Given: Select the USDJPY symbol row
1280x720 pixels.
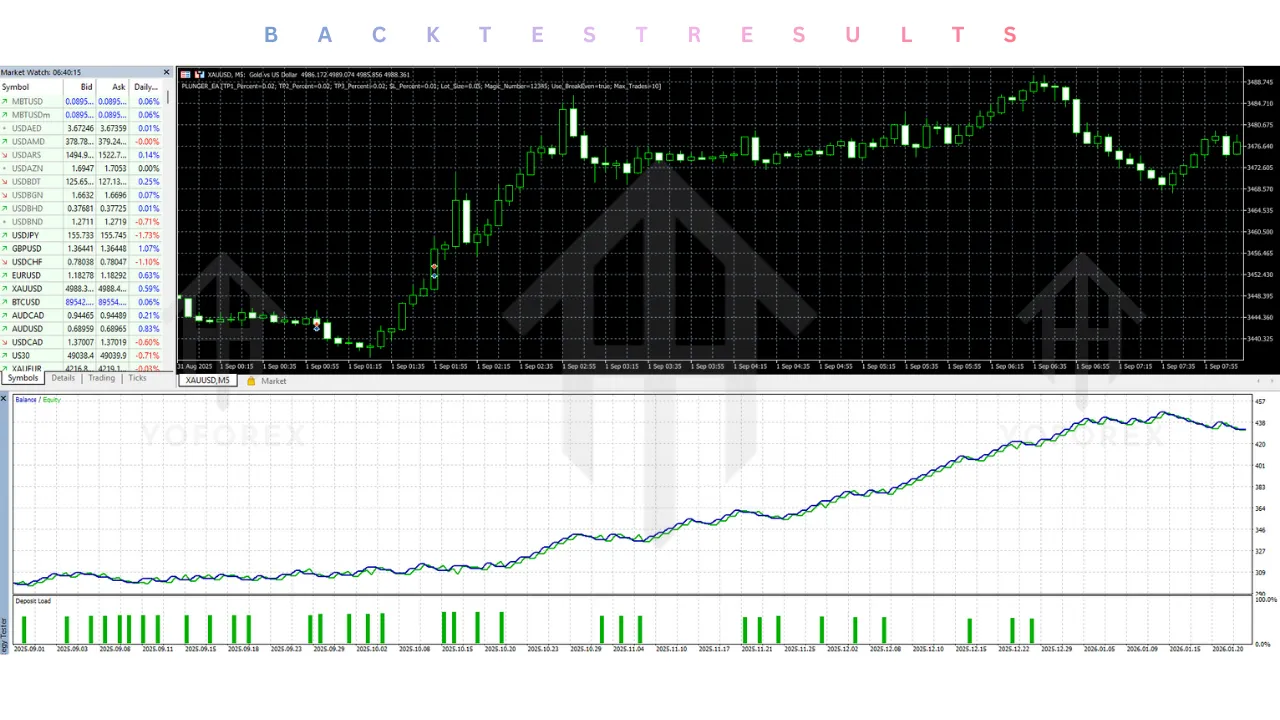Looking at the screenshot, I should (x=82, y=235).
